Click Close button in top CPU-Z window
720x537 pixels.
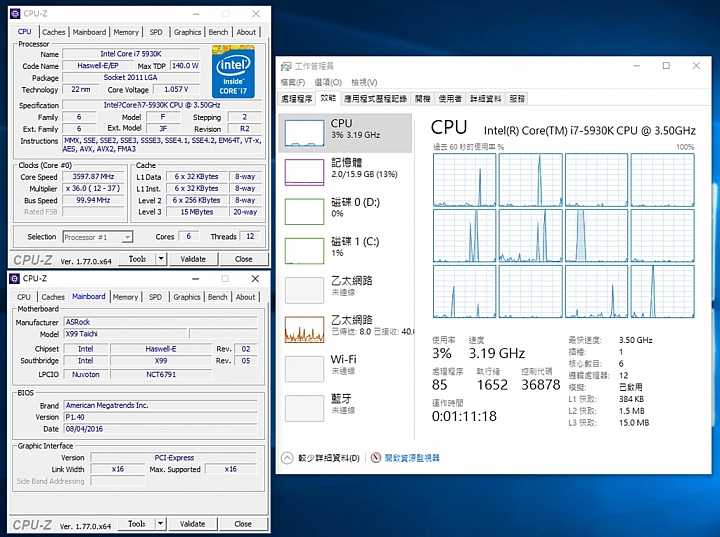tap(243, 259)
